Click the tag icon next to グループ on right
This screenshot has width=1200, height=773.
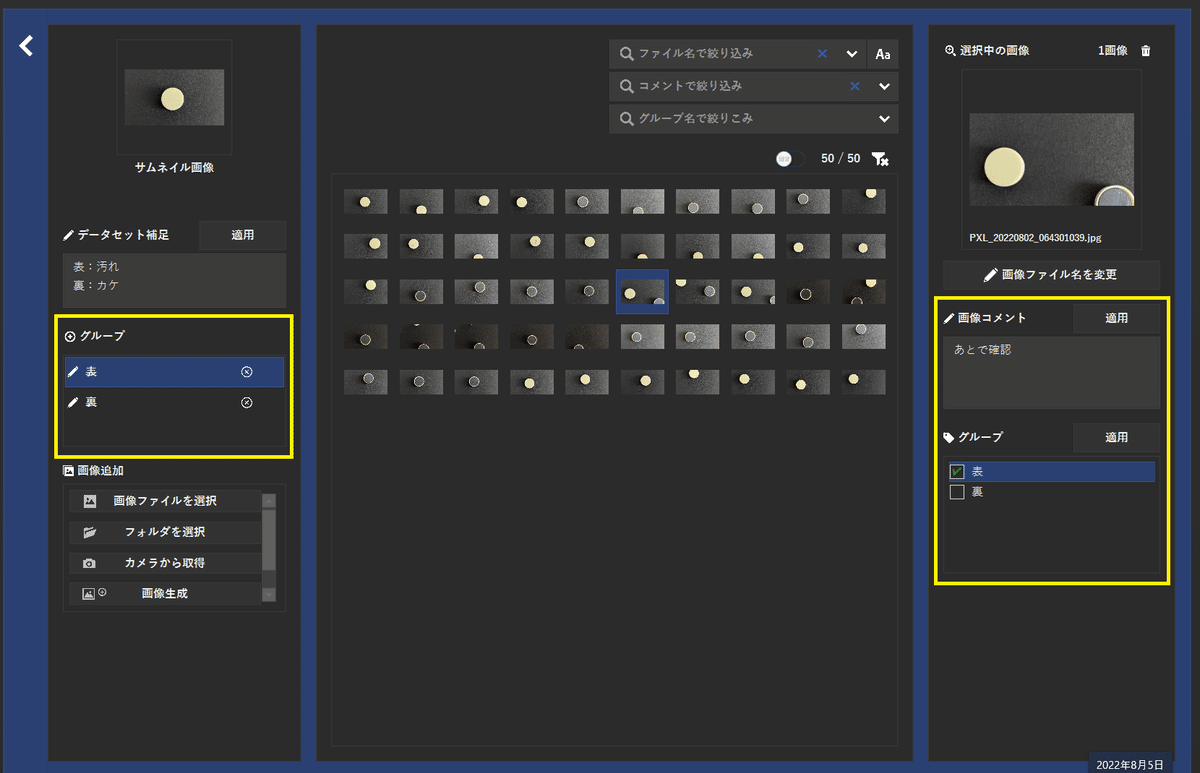(x=949, y=438)
